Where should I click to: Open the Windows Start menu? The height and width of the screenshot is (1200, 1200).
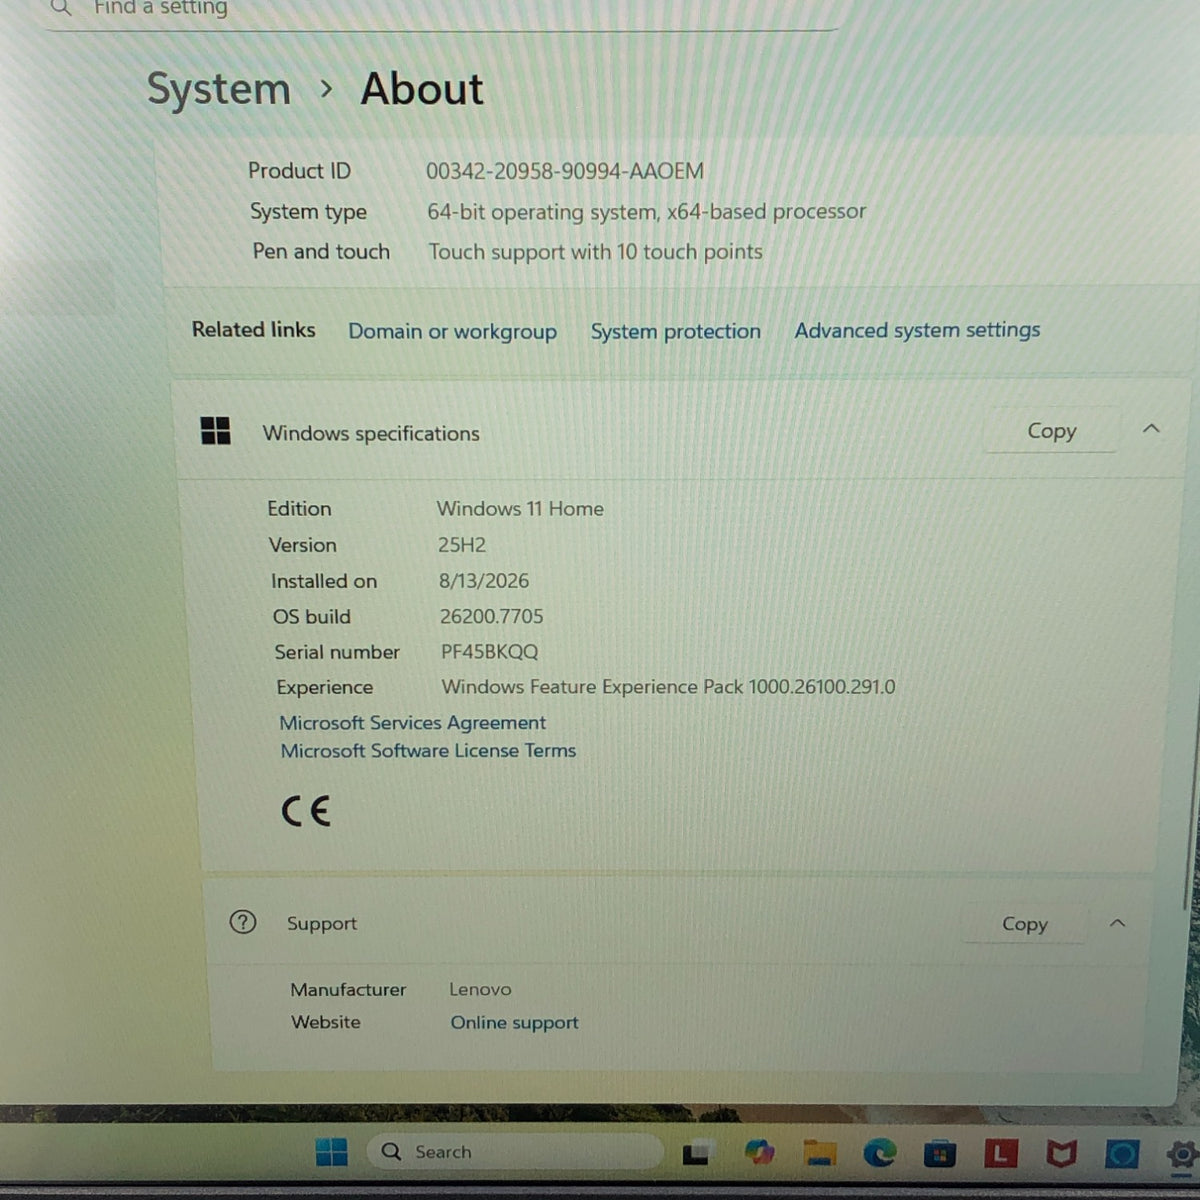click(x=331, y=1152)
